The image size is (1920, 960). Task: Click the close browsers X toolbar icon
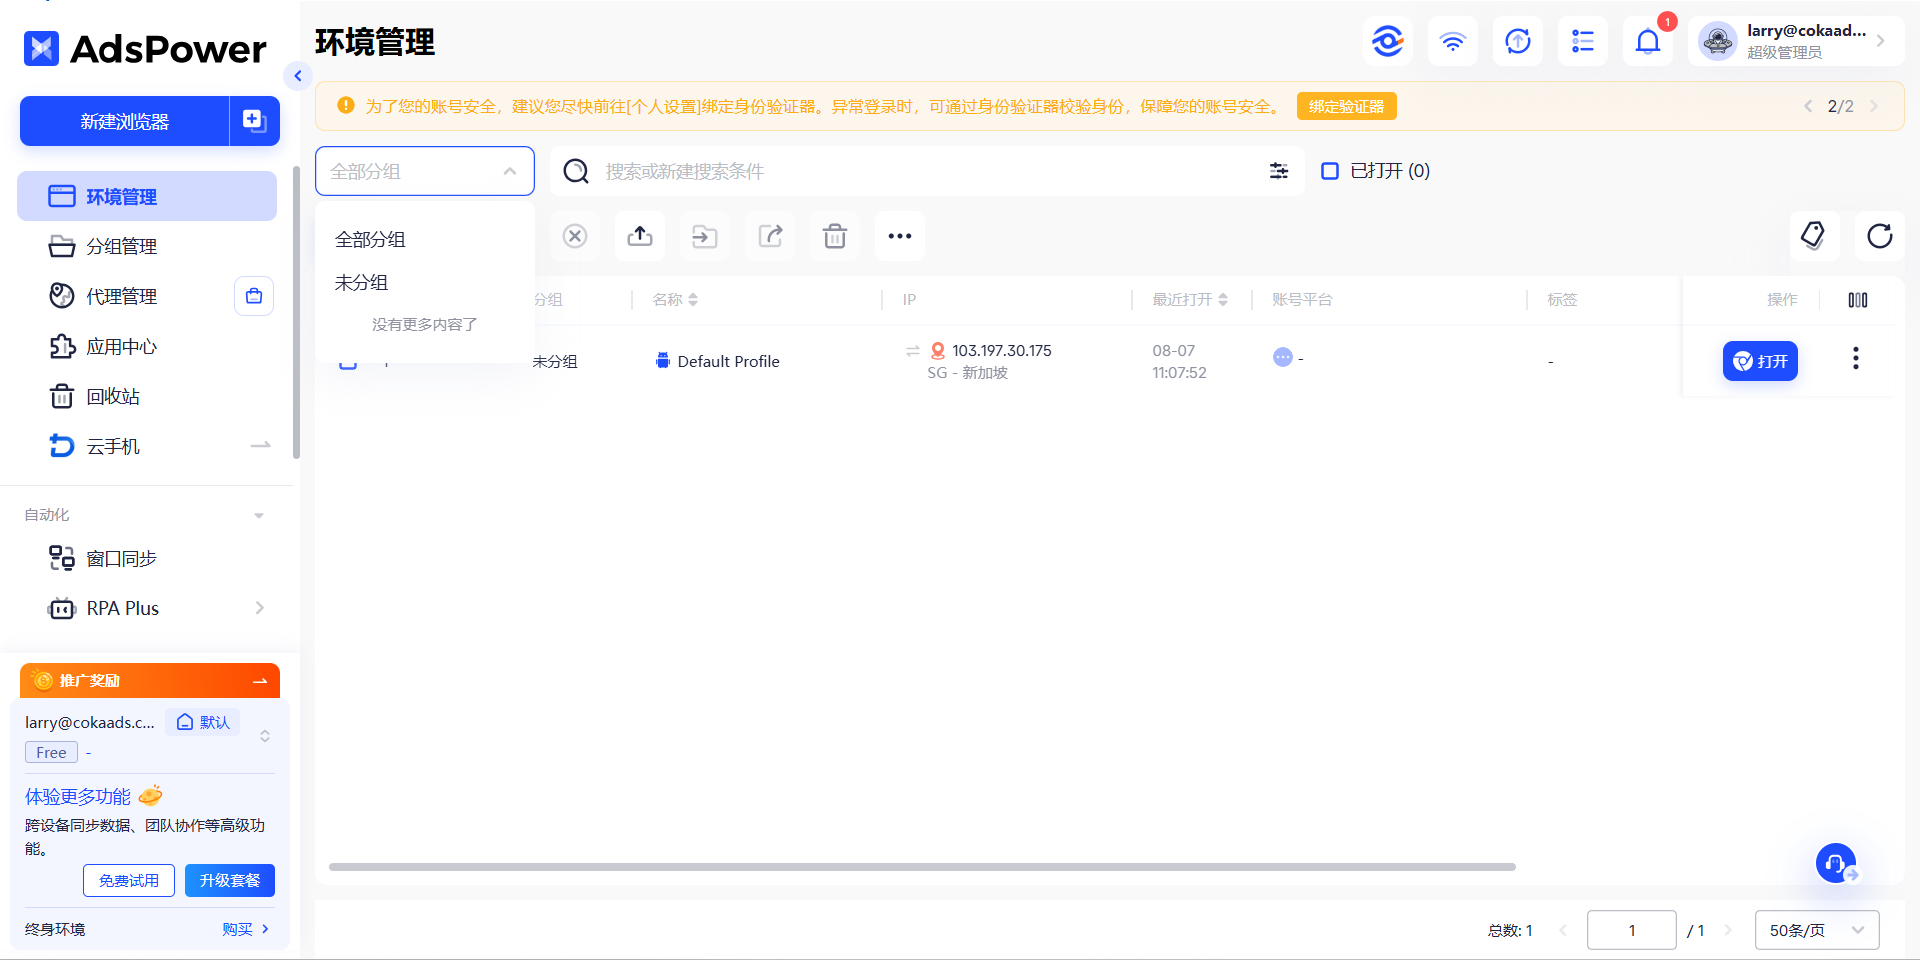pos(575,236)
